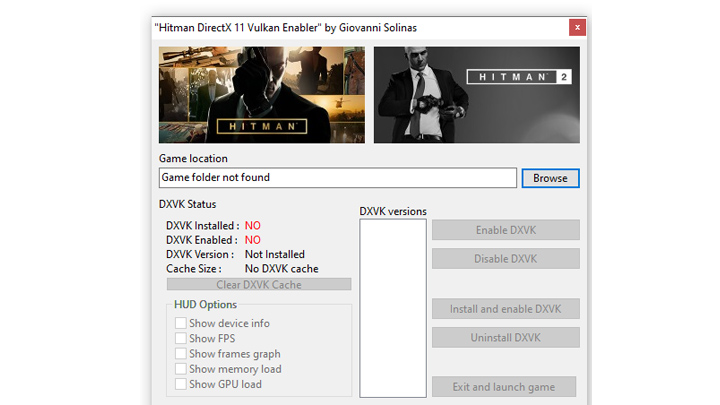The image size is (720, 405).
Task: Click the 'DXVK Status' heading
Action: pos(187,204)
